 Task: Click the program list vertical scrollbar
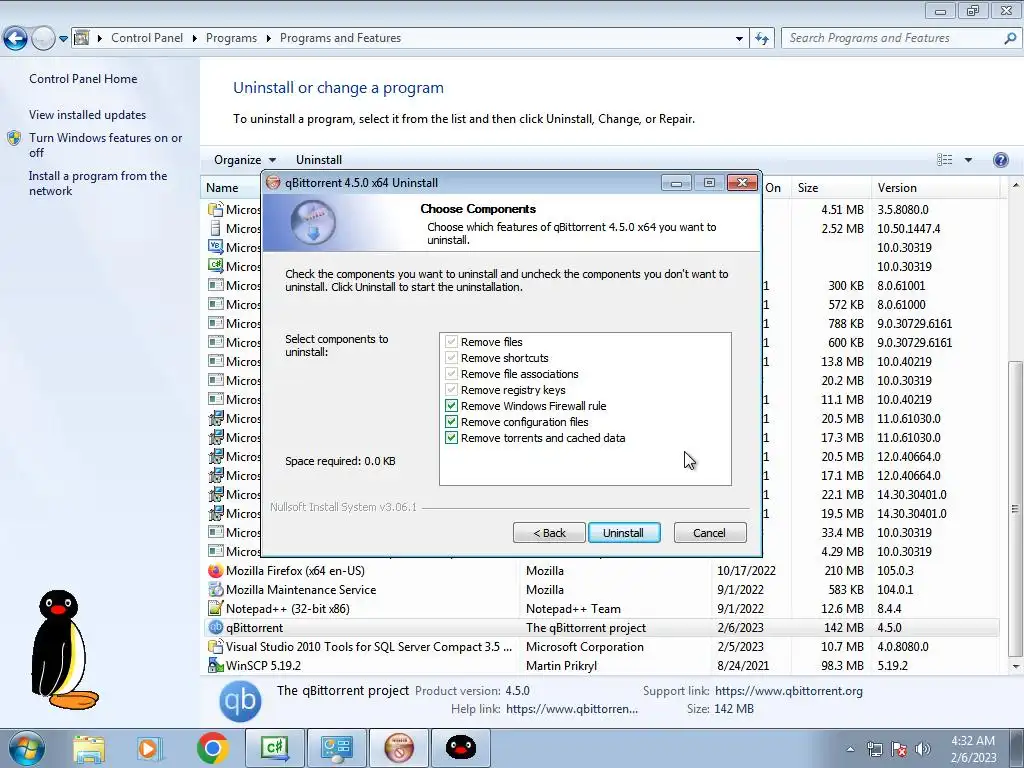coord(1014,509)
